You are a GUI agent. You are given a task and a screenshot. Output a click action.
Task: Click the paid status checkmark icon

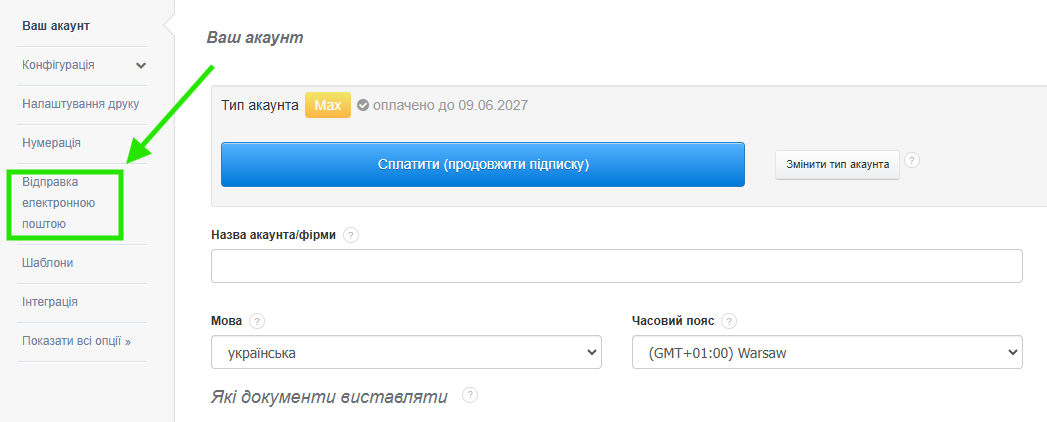(x=363, y=105)
